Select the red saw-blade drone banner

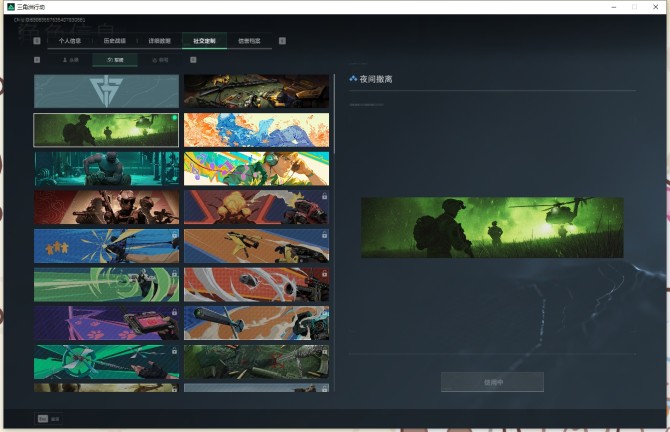pyautogui.click(x=256, y=285)
